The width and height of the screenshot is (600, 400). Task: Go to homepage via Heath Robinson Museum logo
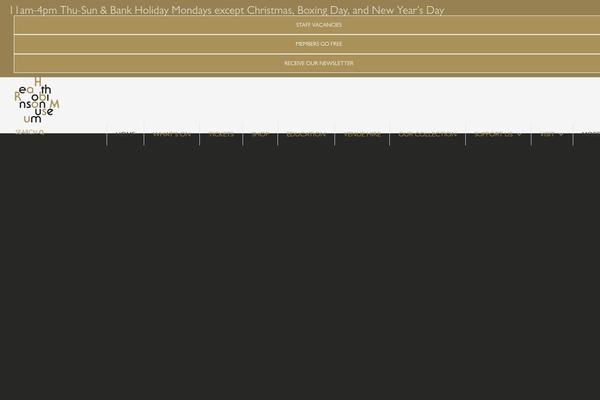click(37, 100)
